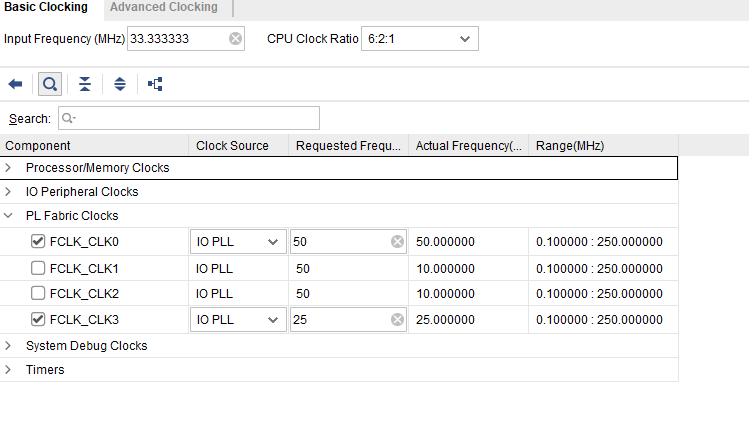This screenshot has height=429, width=749.
Task: Click the PL Fabric Clocks row label
Action: [72, 215]
